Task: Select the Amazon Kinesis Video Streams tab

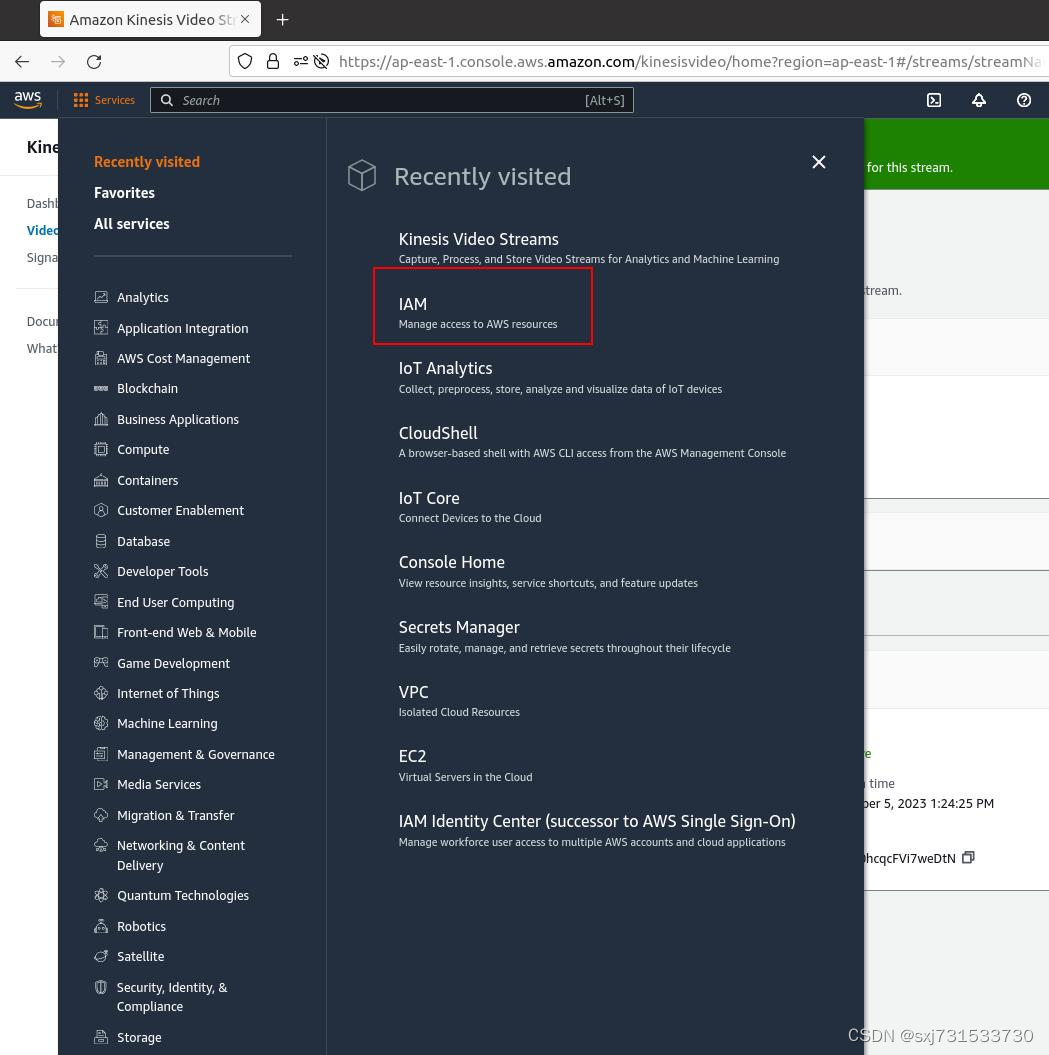Action: tap(151, 20)
